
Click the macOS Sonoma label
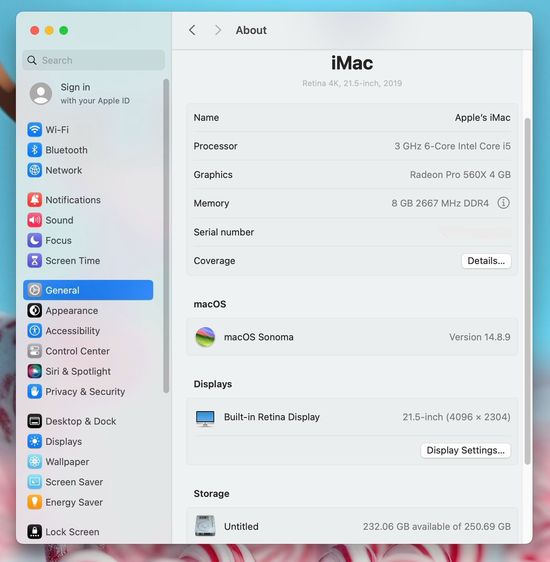(x=258, y=337)
